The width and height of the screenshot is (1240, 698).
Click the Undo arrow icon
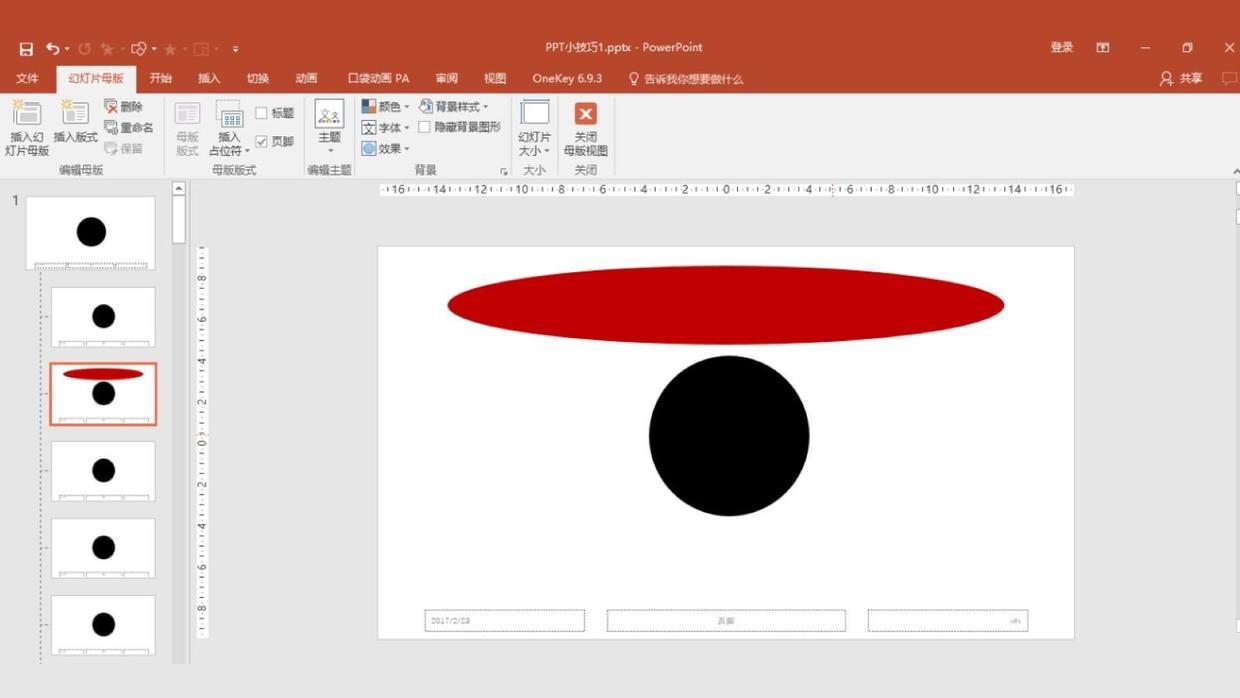(x=53, y=48)
